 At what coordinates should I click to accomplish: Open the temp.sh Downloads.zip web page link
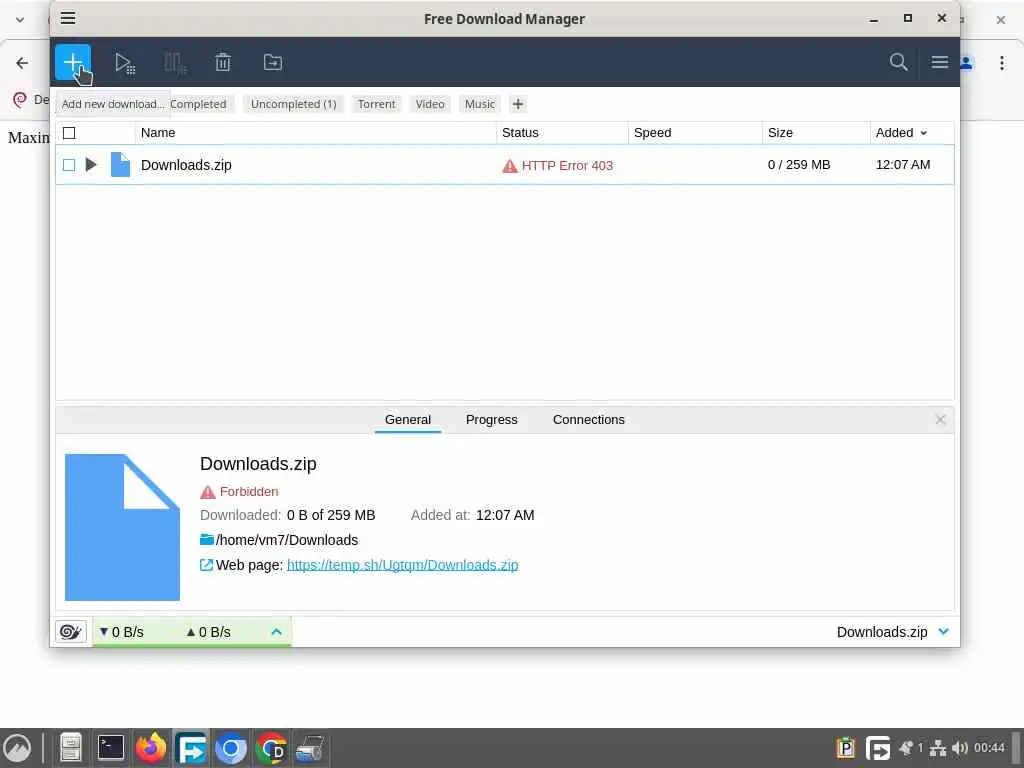pos(402,565)
